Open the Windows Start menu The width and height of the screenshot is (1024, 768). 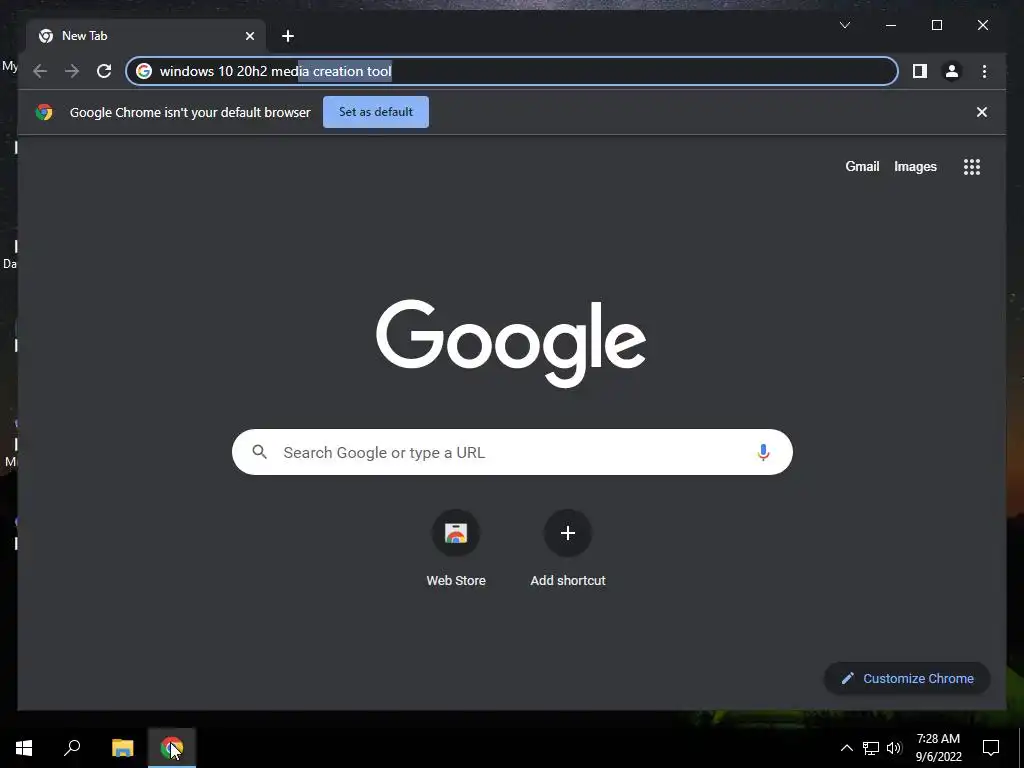[x=24, y=748]
